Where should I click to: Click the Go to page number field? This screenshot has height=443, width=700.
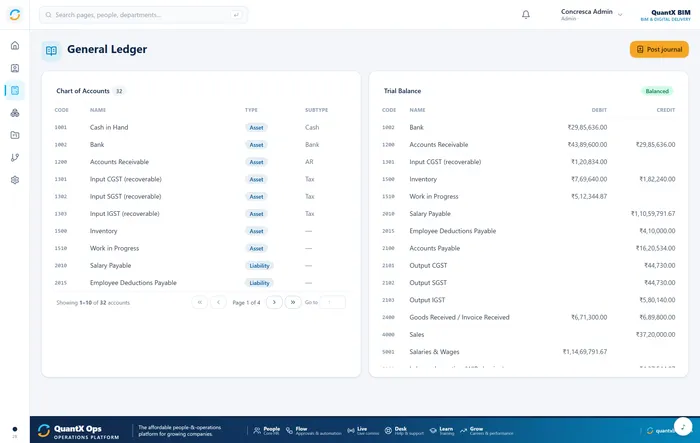[333, 302]
